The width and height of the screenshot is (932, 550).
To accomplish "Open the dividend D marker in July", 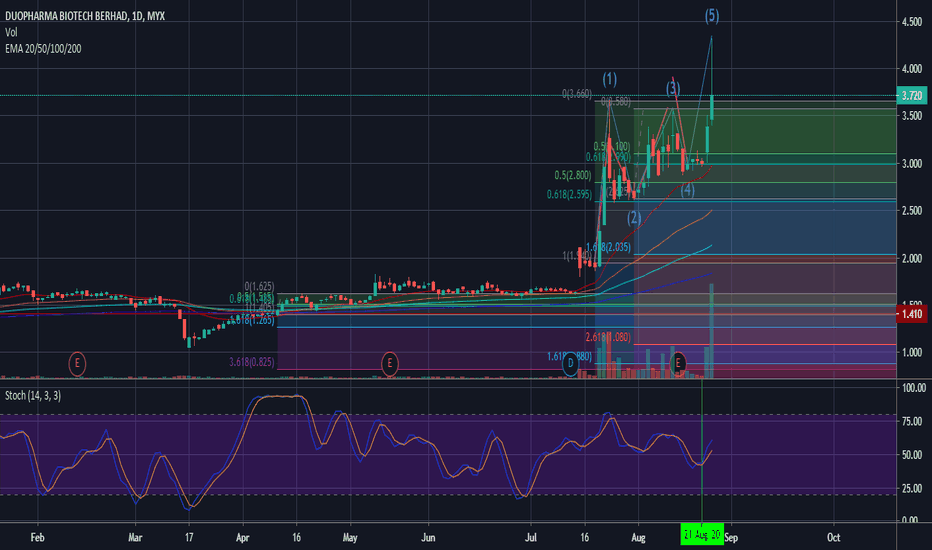I will [x=570, y=363].
